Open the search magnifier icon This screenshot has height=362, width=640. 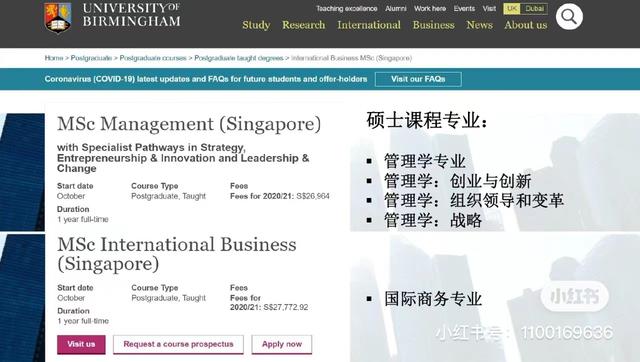(569, 17)
